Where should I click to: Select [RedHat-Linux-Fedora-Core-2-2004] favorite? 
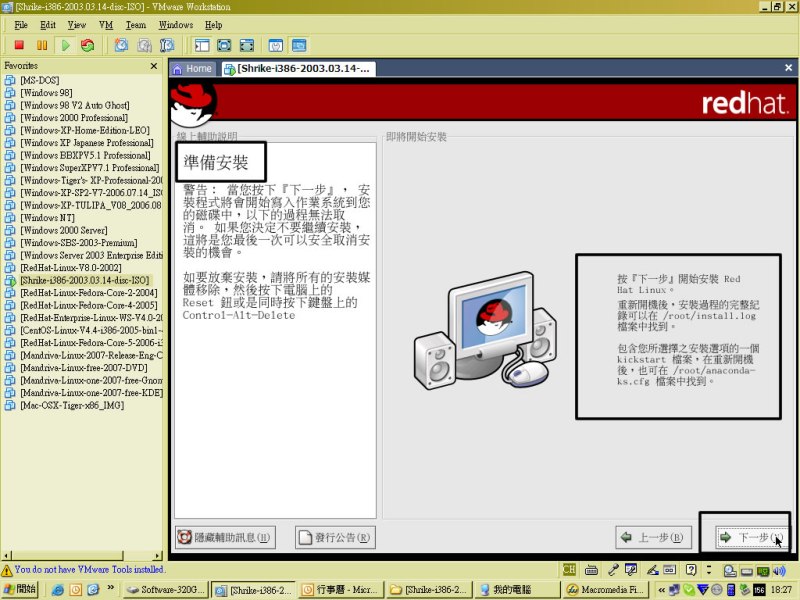click(x=89, y=293)
